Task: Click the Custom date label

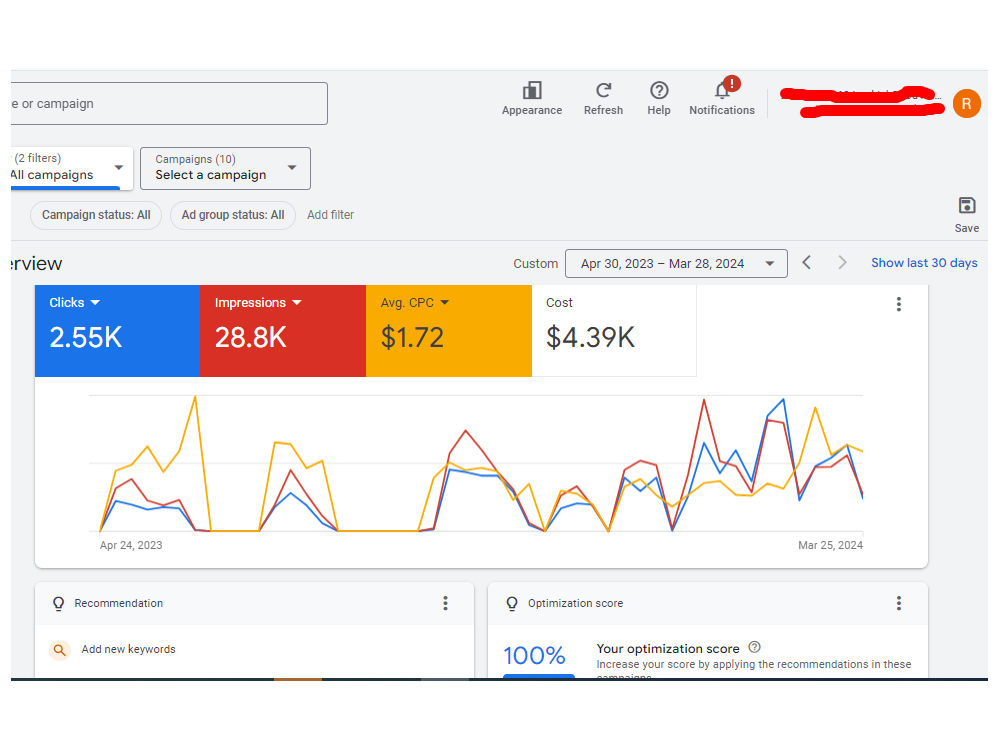Action: [x=536, y=263]
